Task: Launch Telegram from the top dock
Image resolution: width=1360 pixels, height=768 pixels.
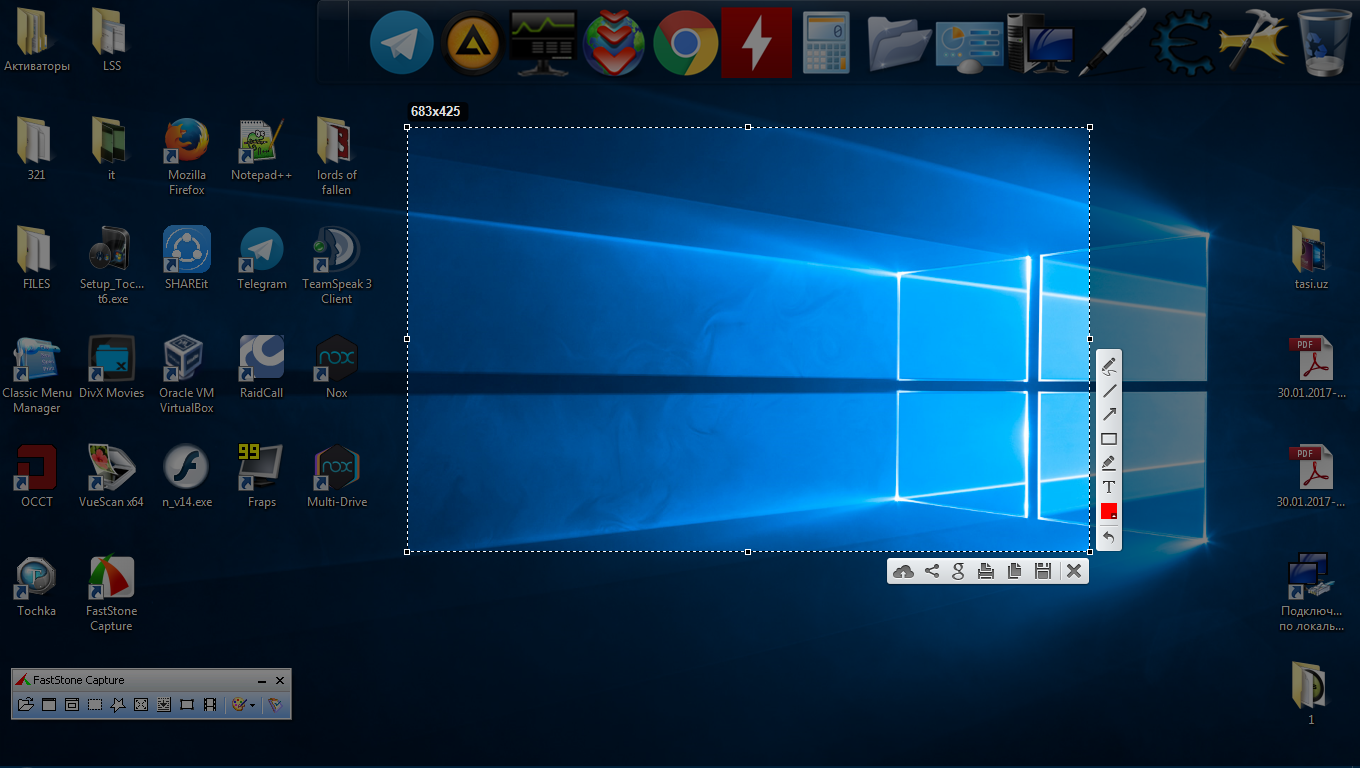Action: point(402,43)
